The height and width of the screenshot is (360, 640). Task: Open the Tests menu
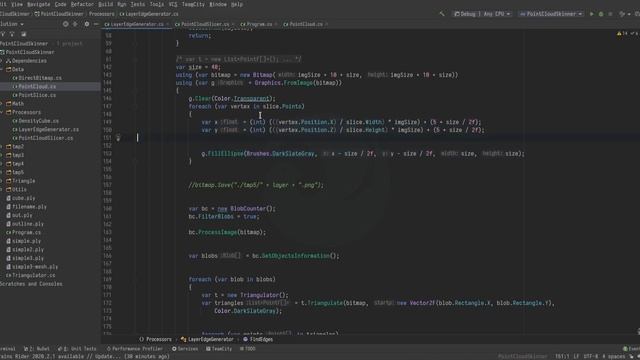(x=138, y=4)
